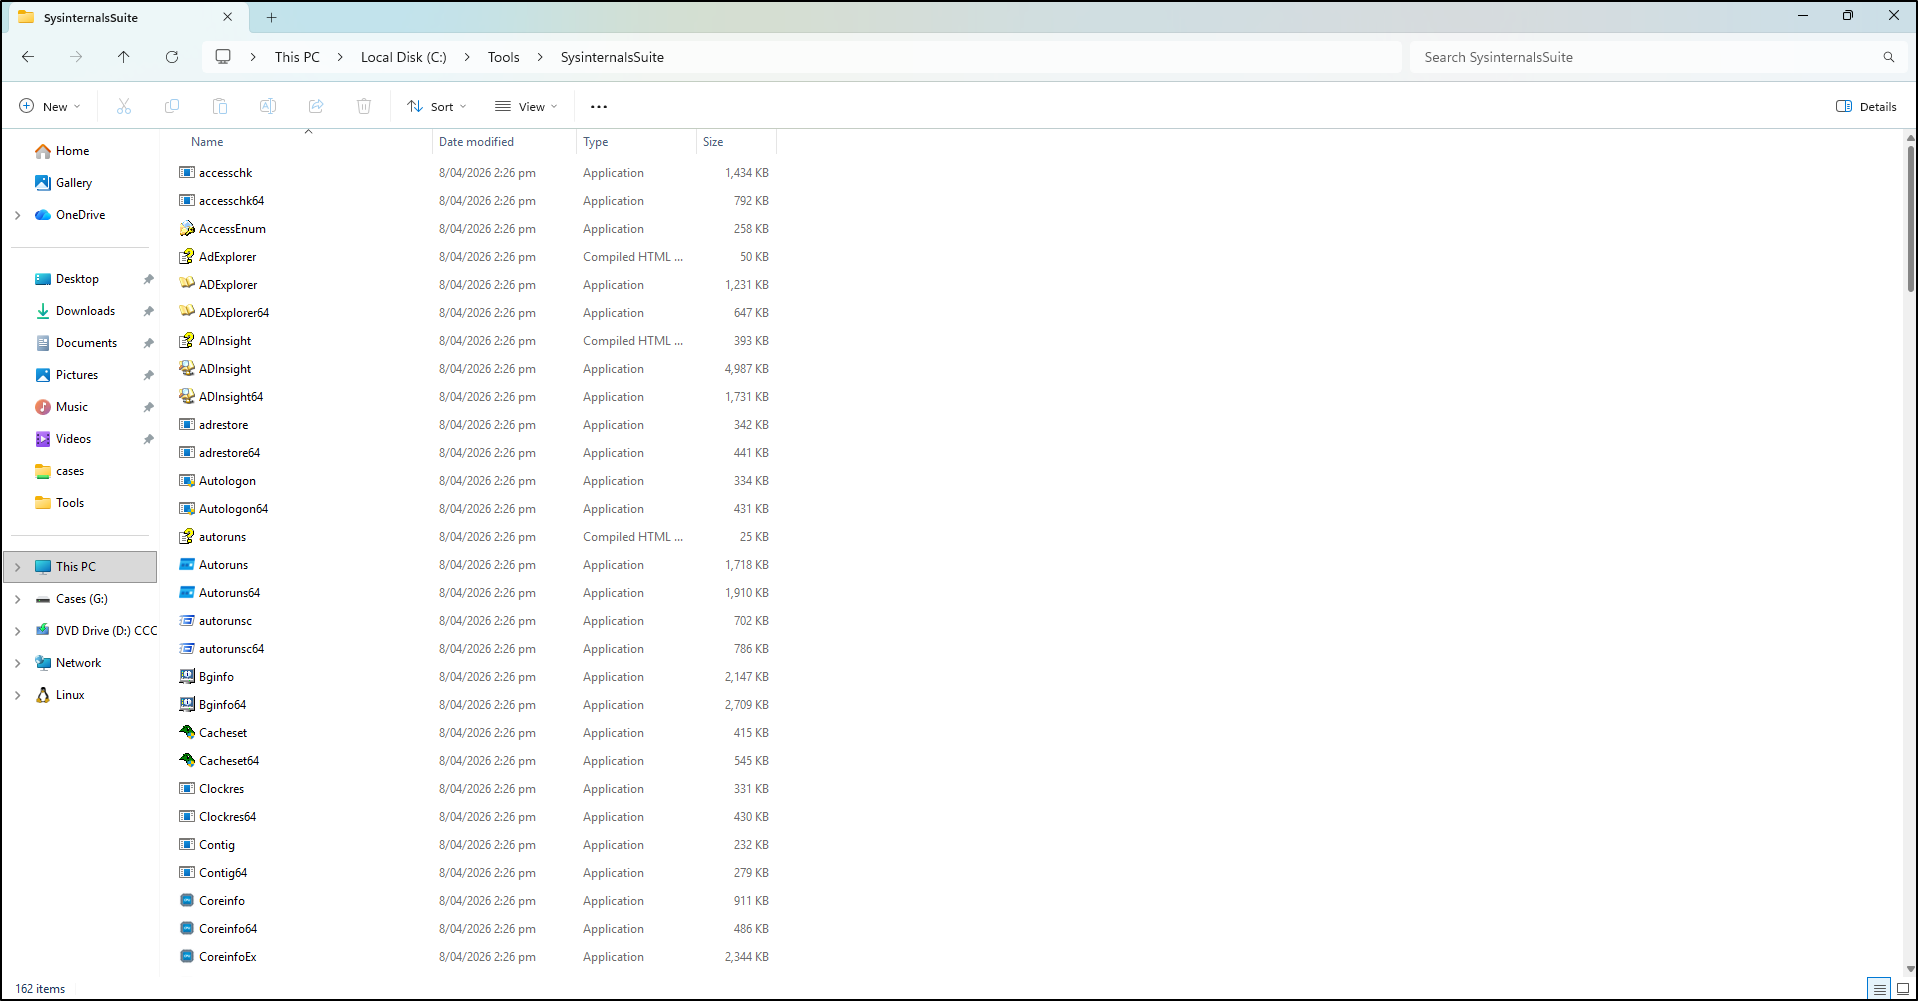The image size is (1918, 1001).
Task: Click the PC monitor icon in address bar
Action: 223,57
